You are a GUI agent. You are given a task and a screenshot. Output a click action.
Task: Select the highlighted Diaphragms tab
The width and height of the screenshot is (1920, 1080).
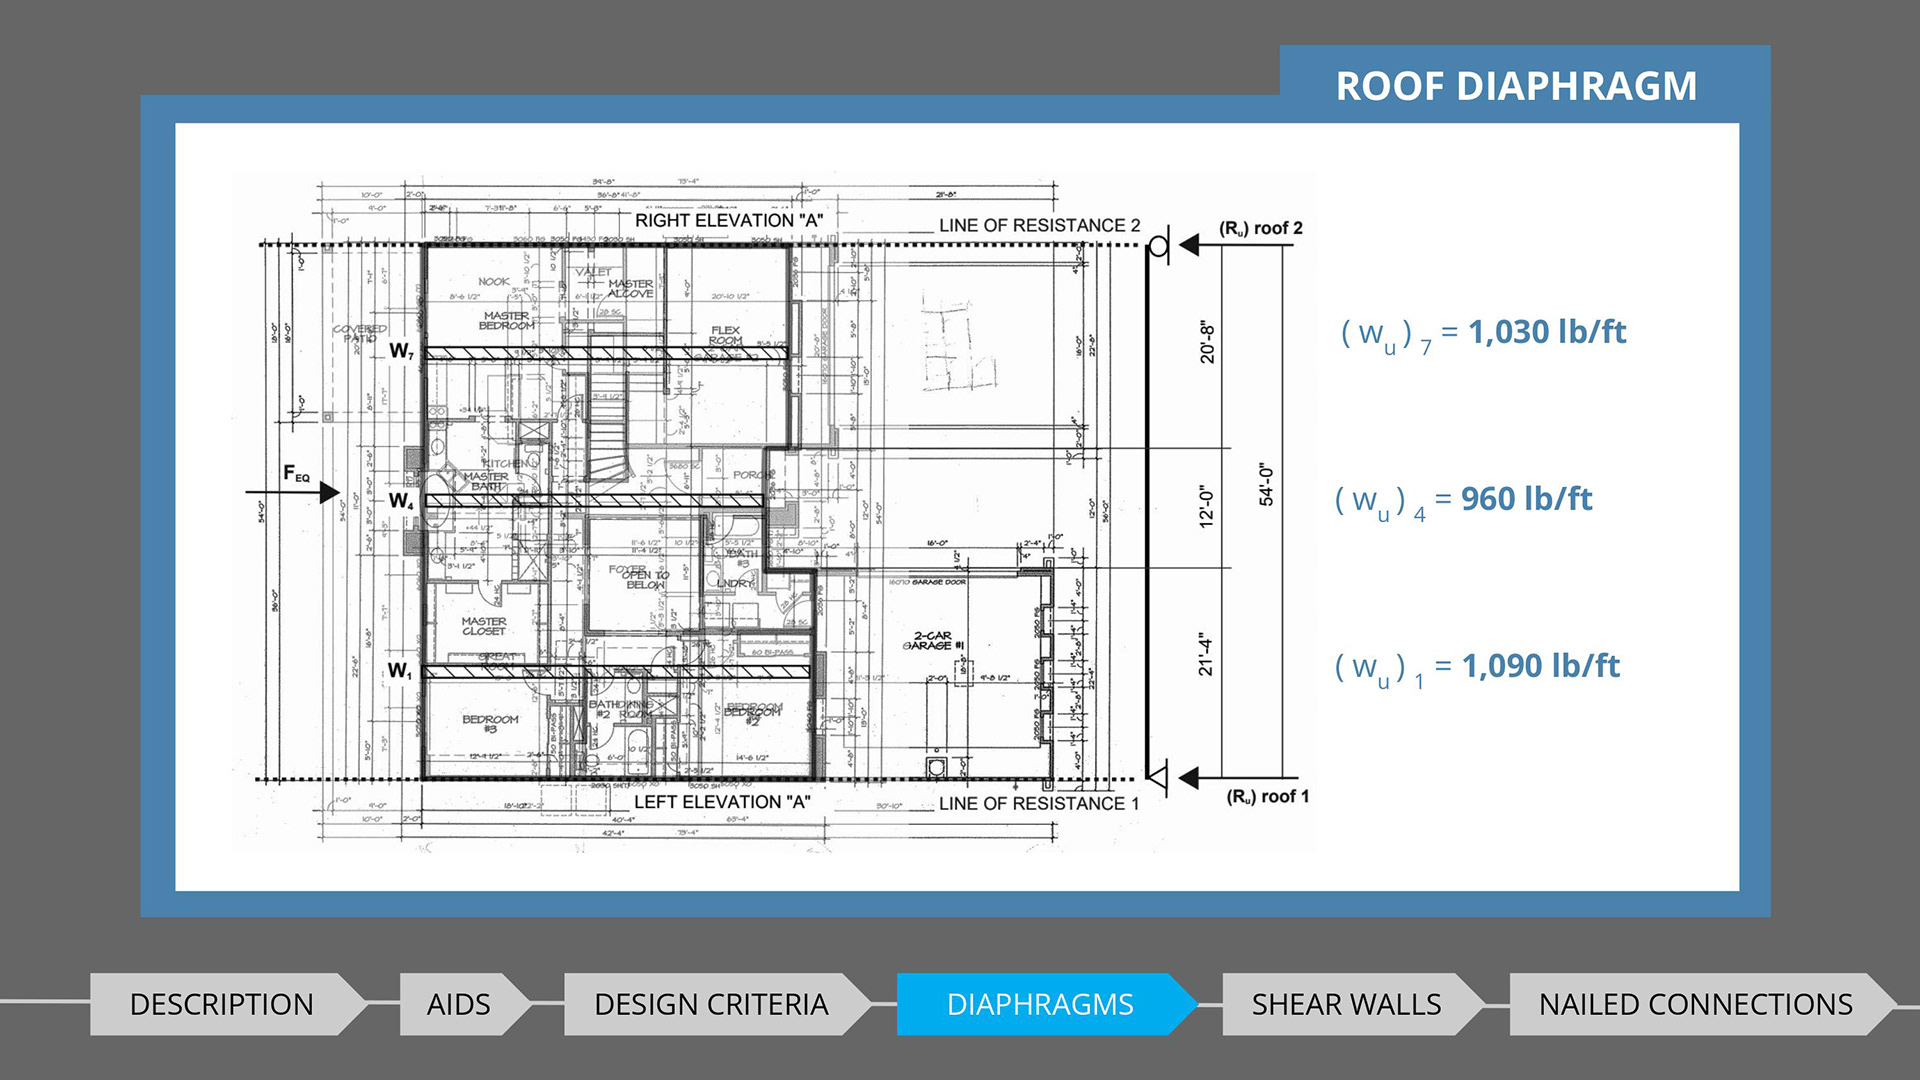coord(1040,1004)
